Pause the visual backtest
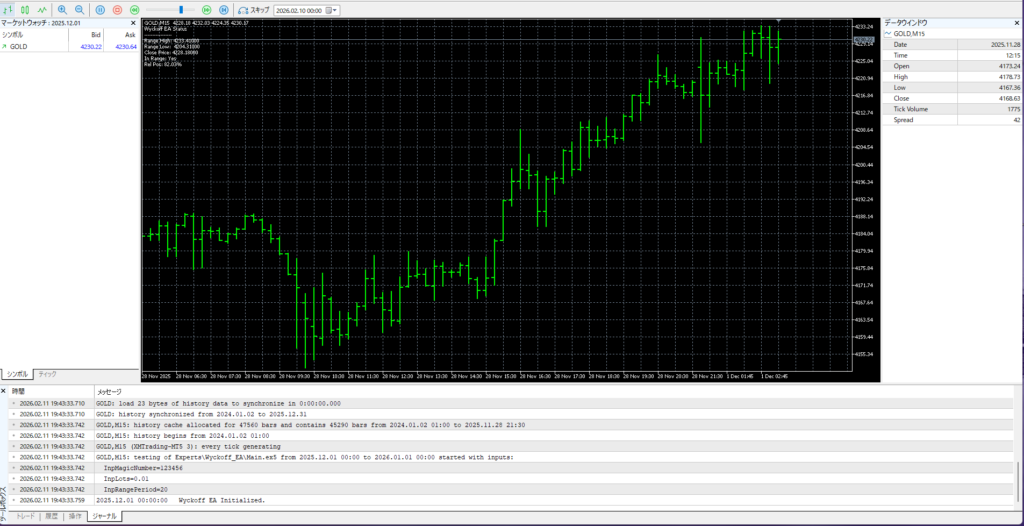1024x526 pixels. [x=101, y=9]
